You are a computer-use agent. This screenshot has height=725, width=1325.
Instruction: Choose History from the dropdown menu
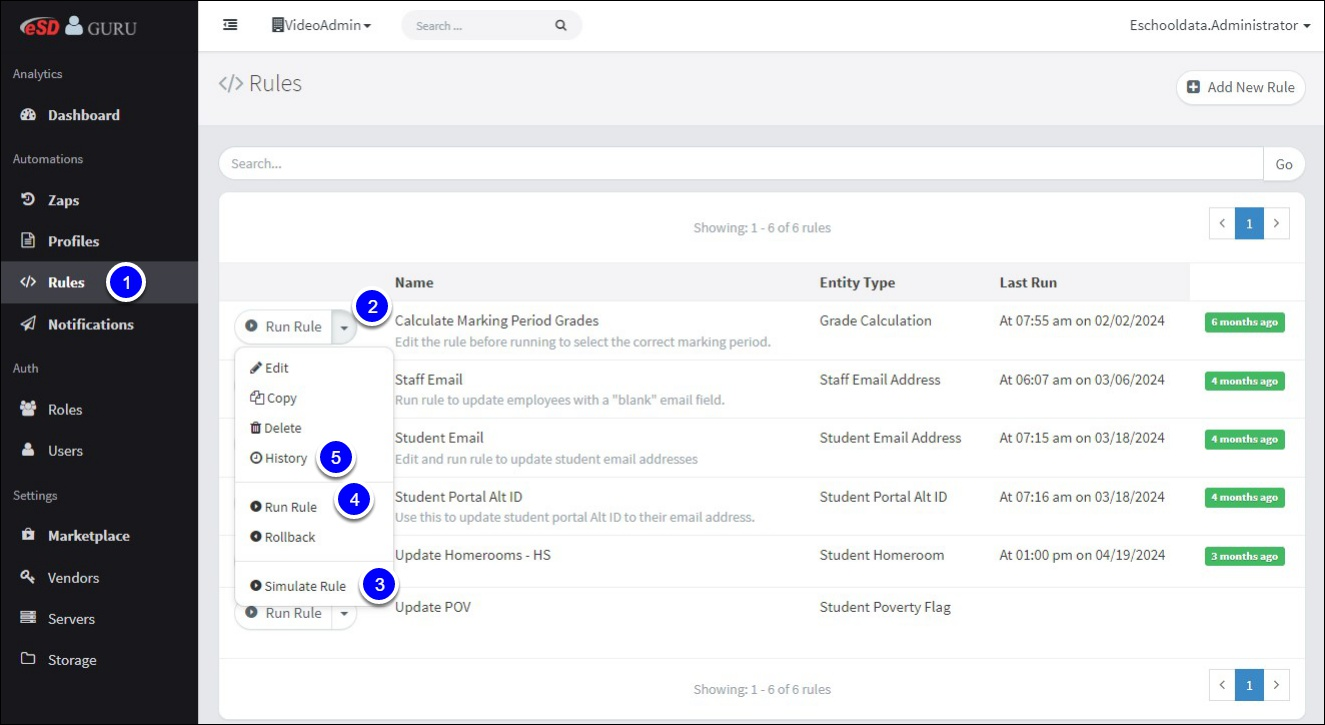tap(279, 458)
